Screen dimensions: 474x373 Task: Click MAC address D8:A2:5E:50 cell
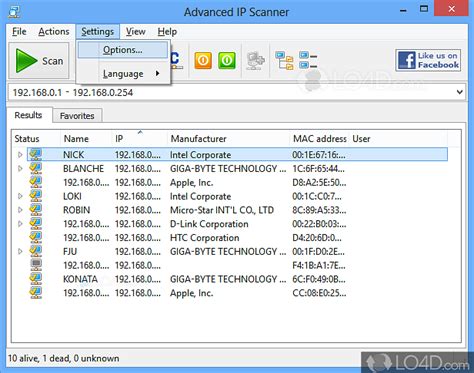click(x=319, y=183)
